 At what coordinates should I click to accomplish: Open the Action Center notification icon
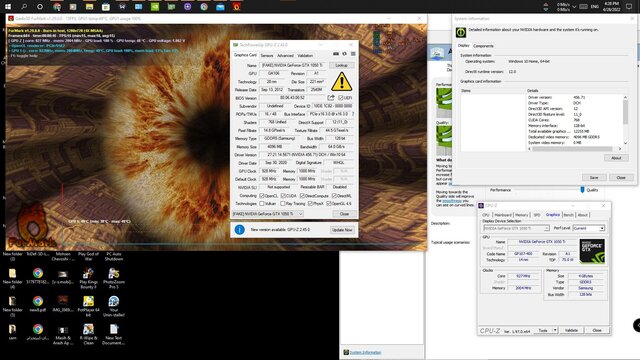coord(629,7)
